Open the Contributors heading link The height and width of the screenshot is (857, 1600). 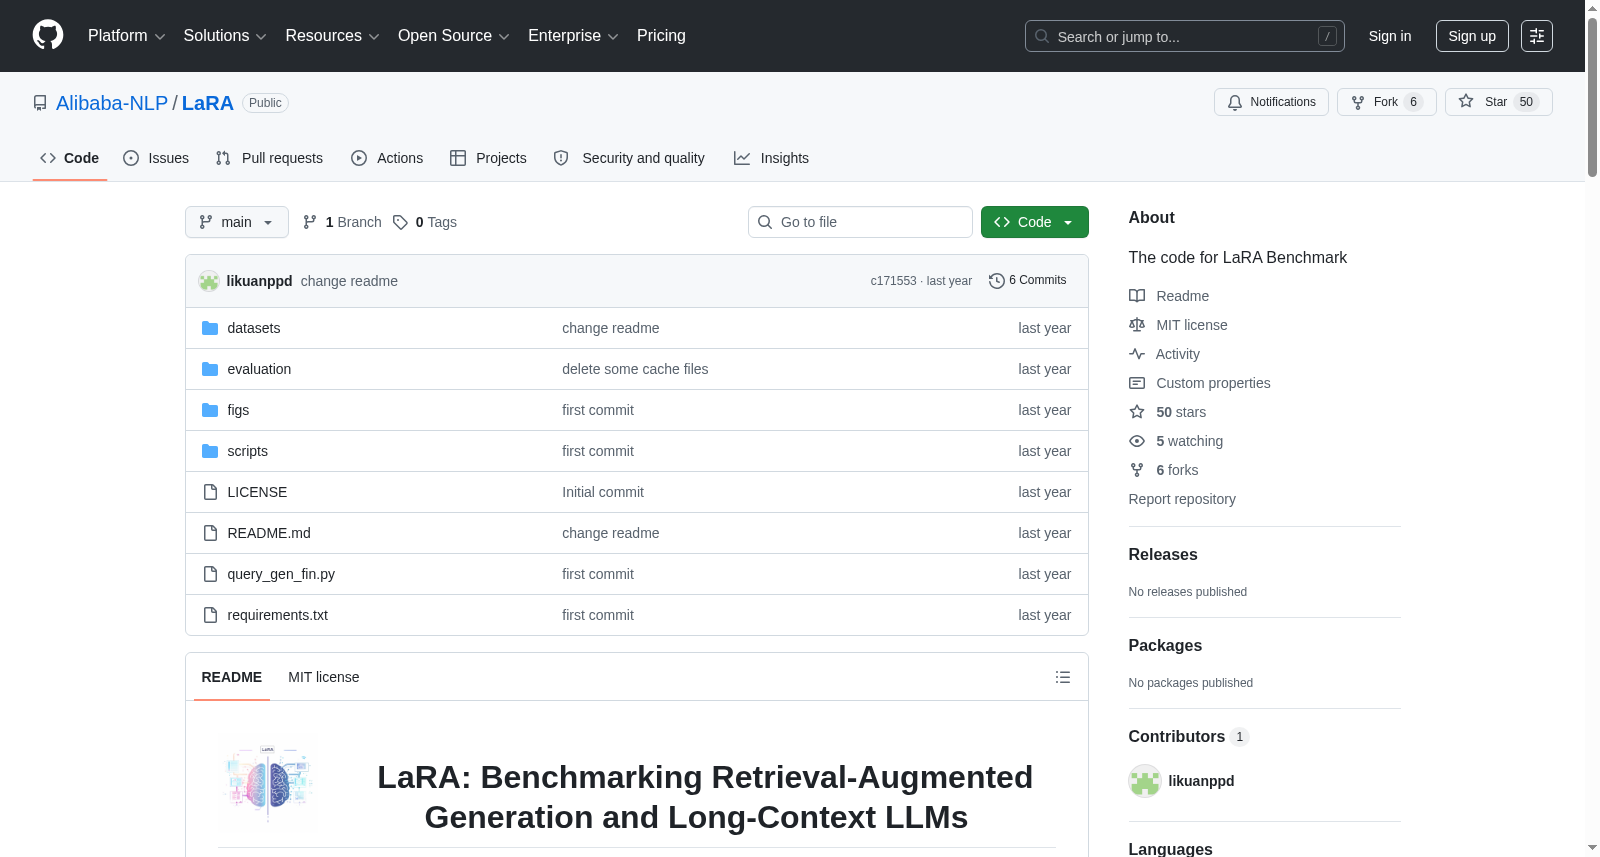1189,737
